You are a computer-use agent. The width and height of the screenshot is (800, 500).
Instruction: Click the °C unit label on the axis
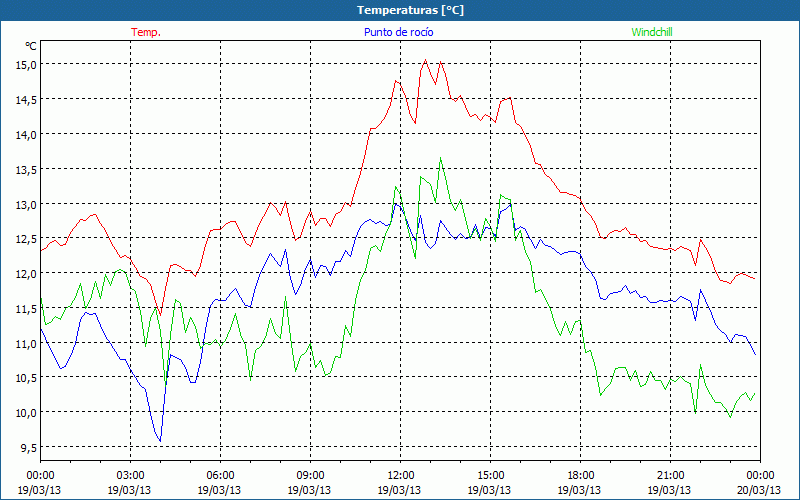point(31,46)
